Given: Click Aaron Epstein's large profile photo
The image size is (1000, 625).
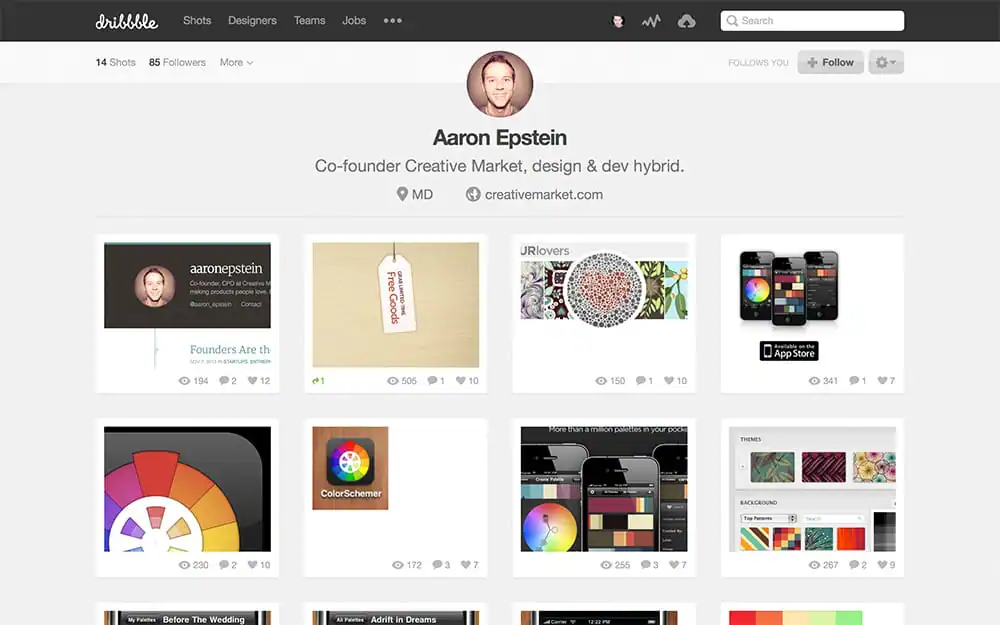Looking at the screenshot, I should (x=499, y=84).
